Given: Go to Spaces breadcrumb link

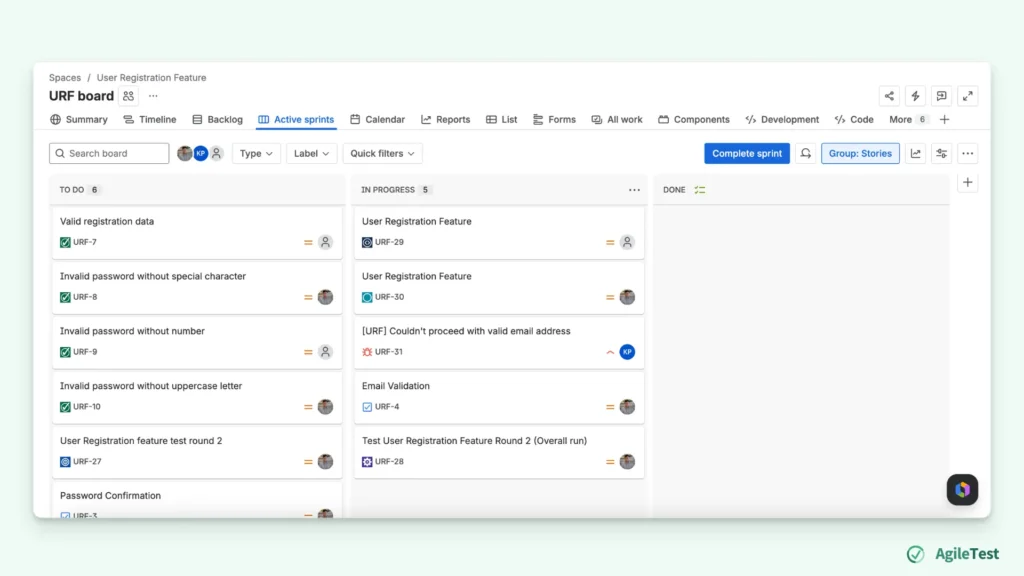Looking at the screenshot, I should point(65,78).
